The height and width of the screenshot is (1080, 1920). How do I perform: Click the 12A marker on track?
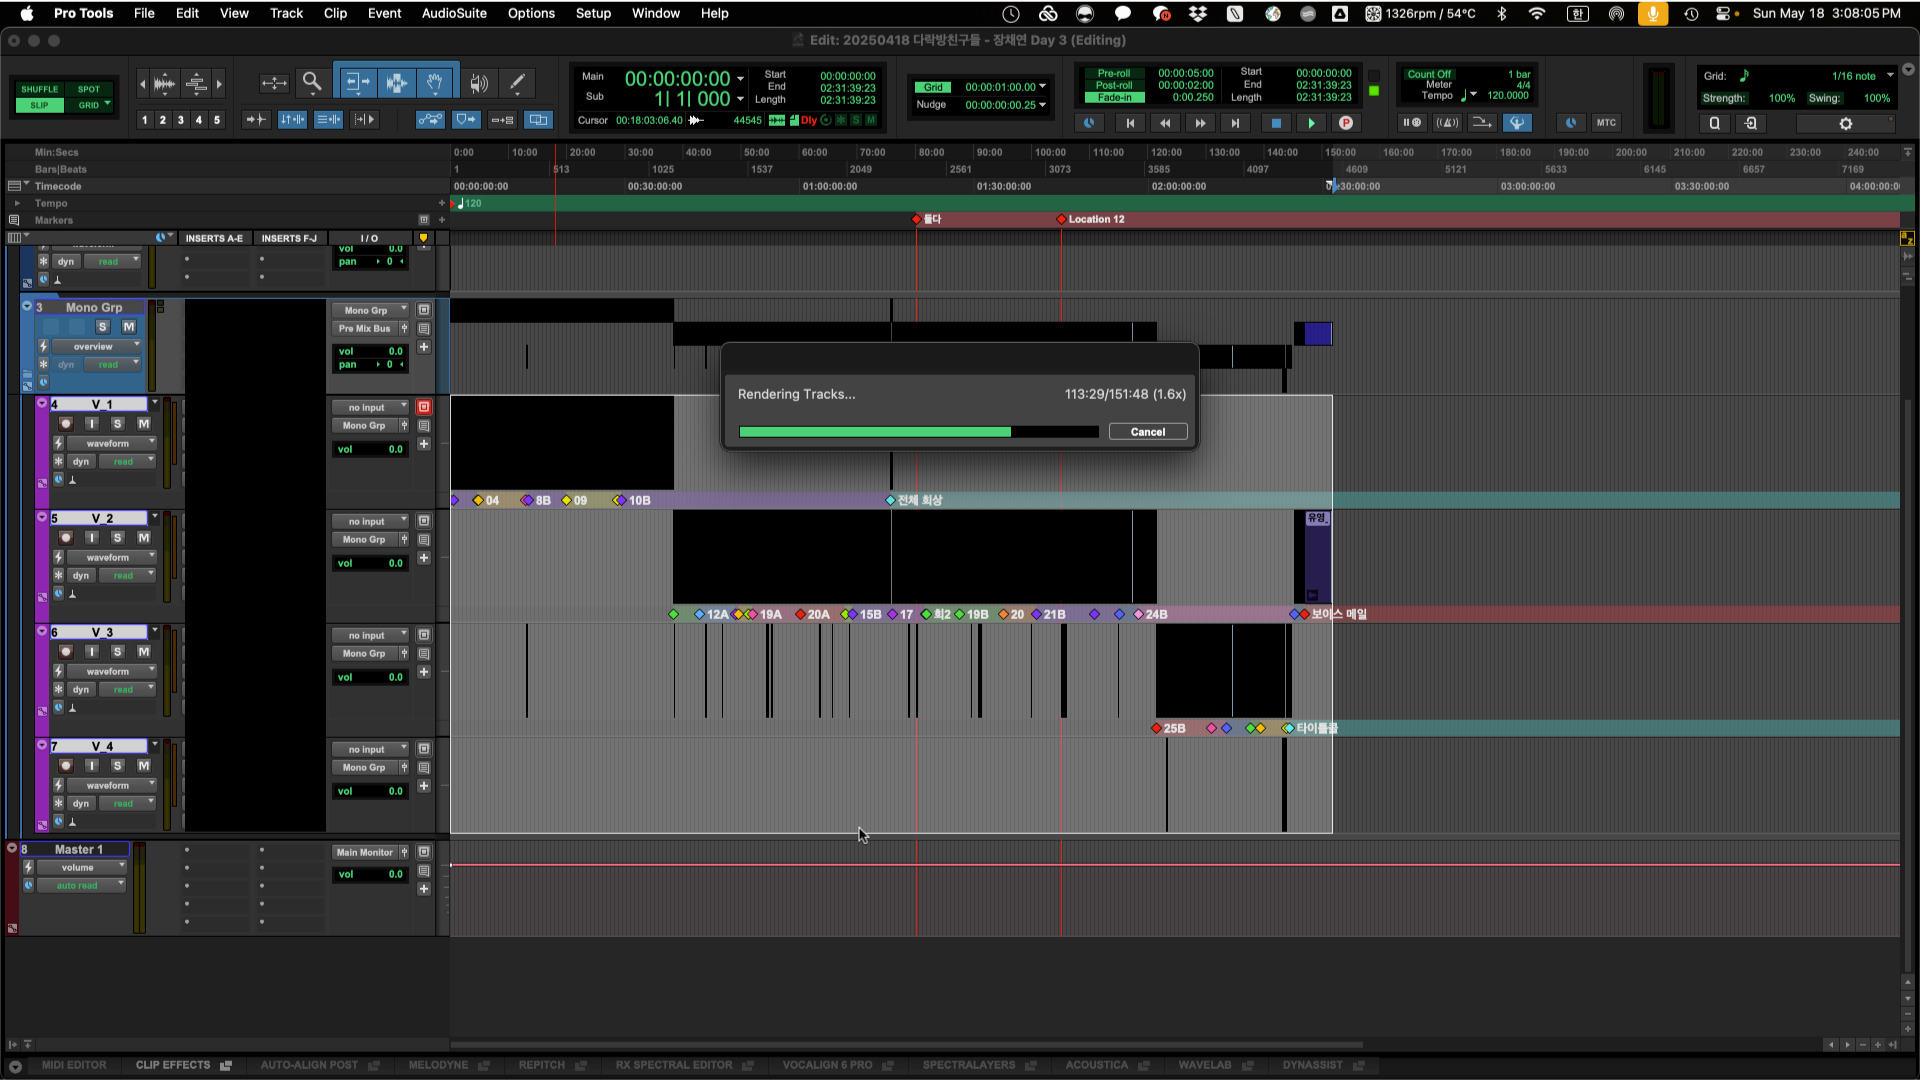coord(712,615)
